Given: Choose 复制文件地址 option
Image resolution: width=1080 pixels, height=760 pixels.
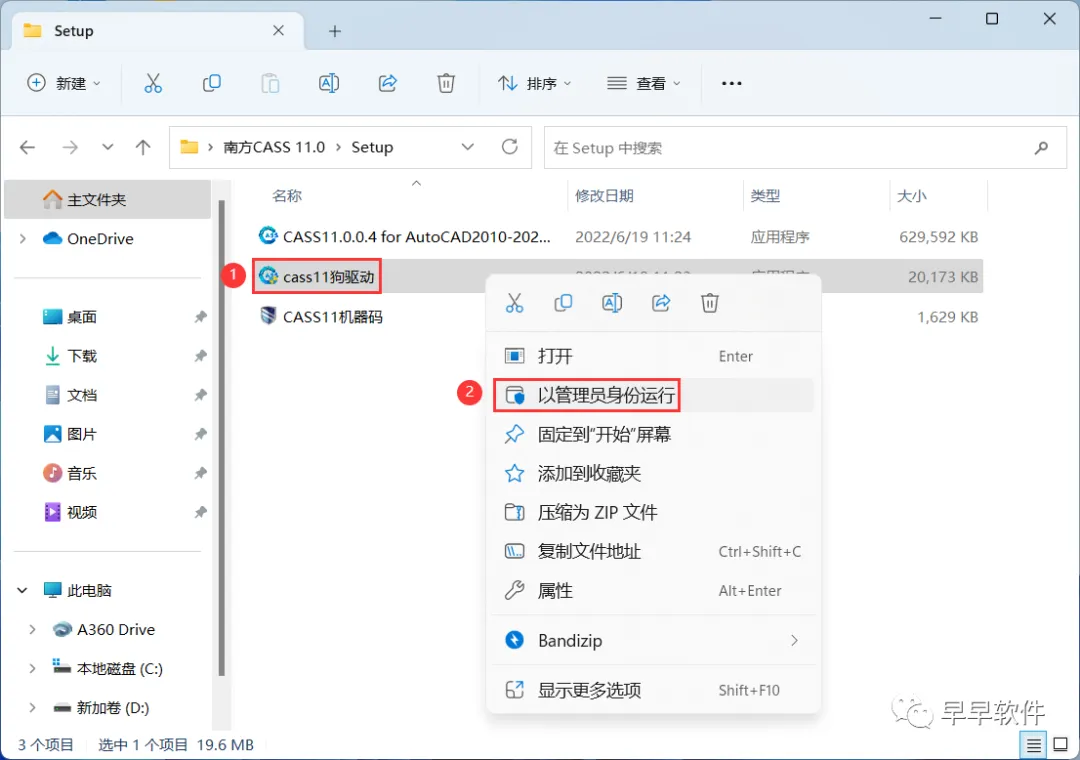Looking at the screenshot, I should coord(653,551).
